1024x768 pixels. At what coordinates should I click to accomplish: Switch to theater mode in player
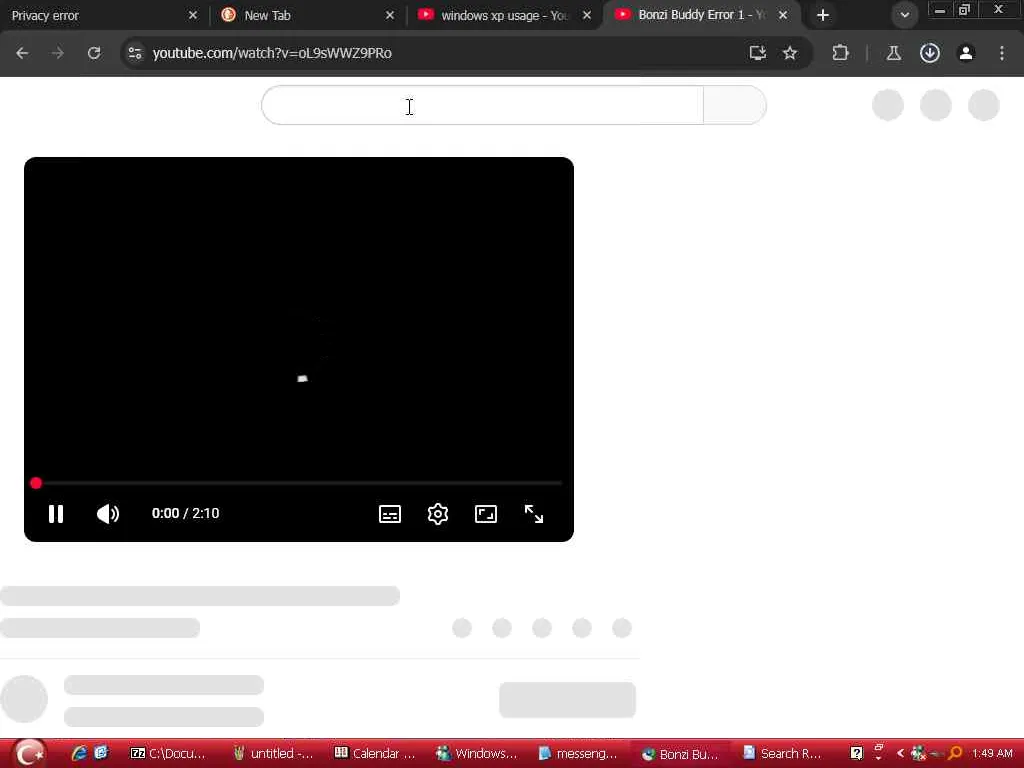tap(486, 514)
